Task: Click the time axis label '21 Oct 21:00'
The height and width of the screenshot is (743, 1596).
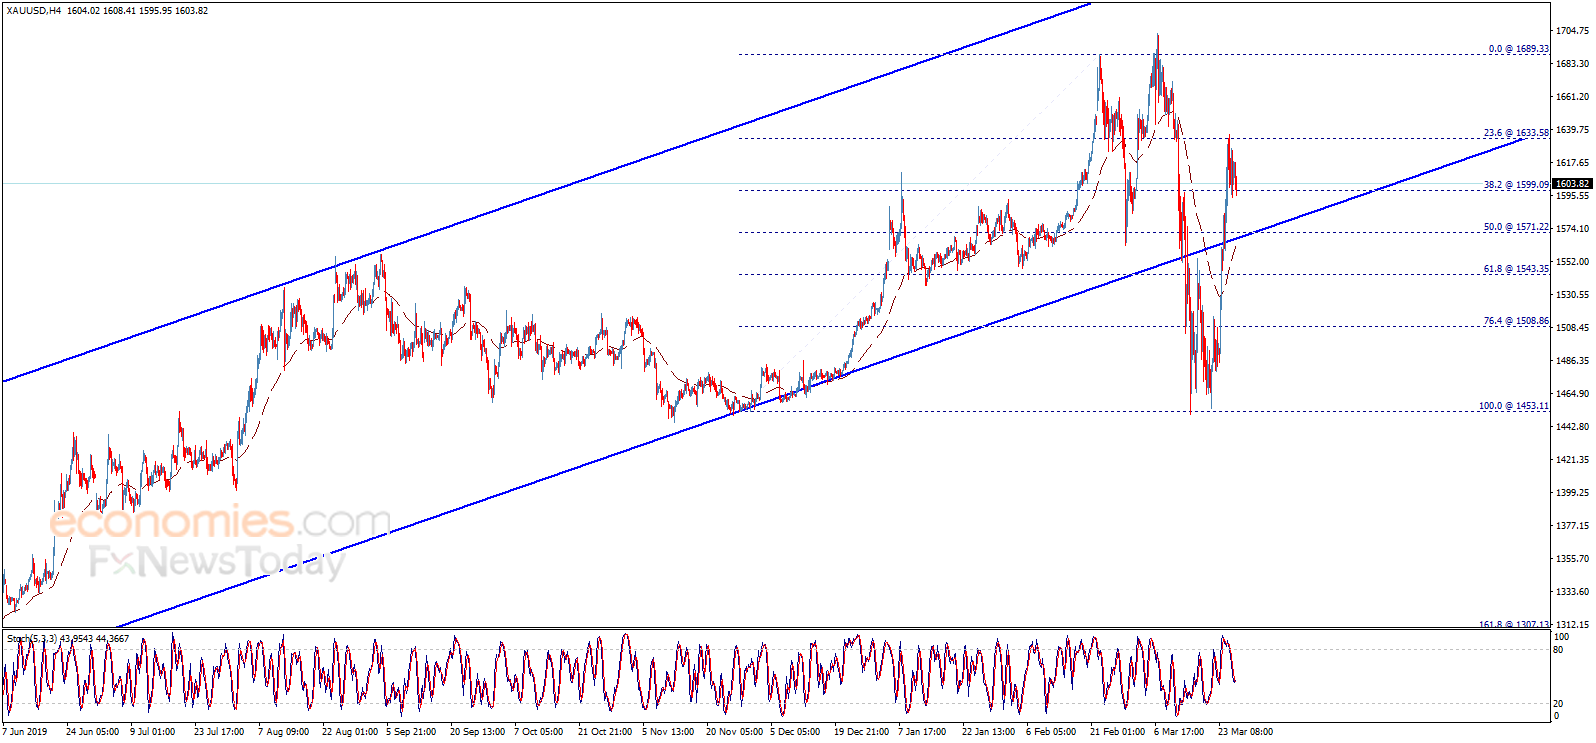Action: click(x=605, y=732)
